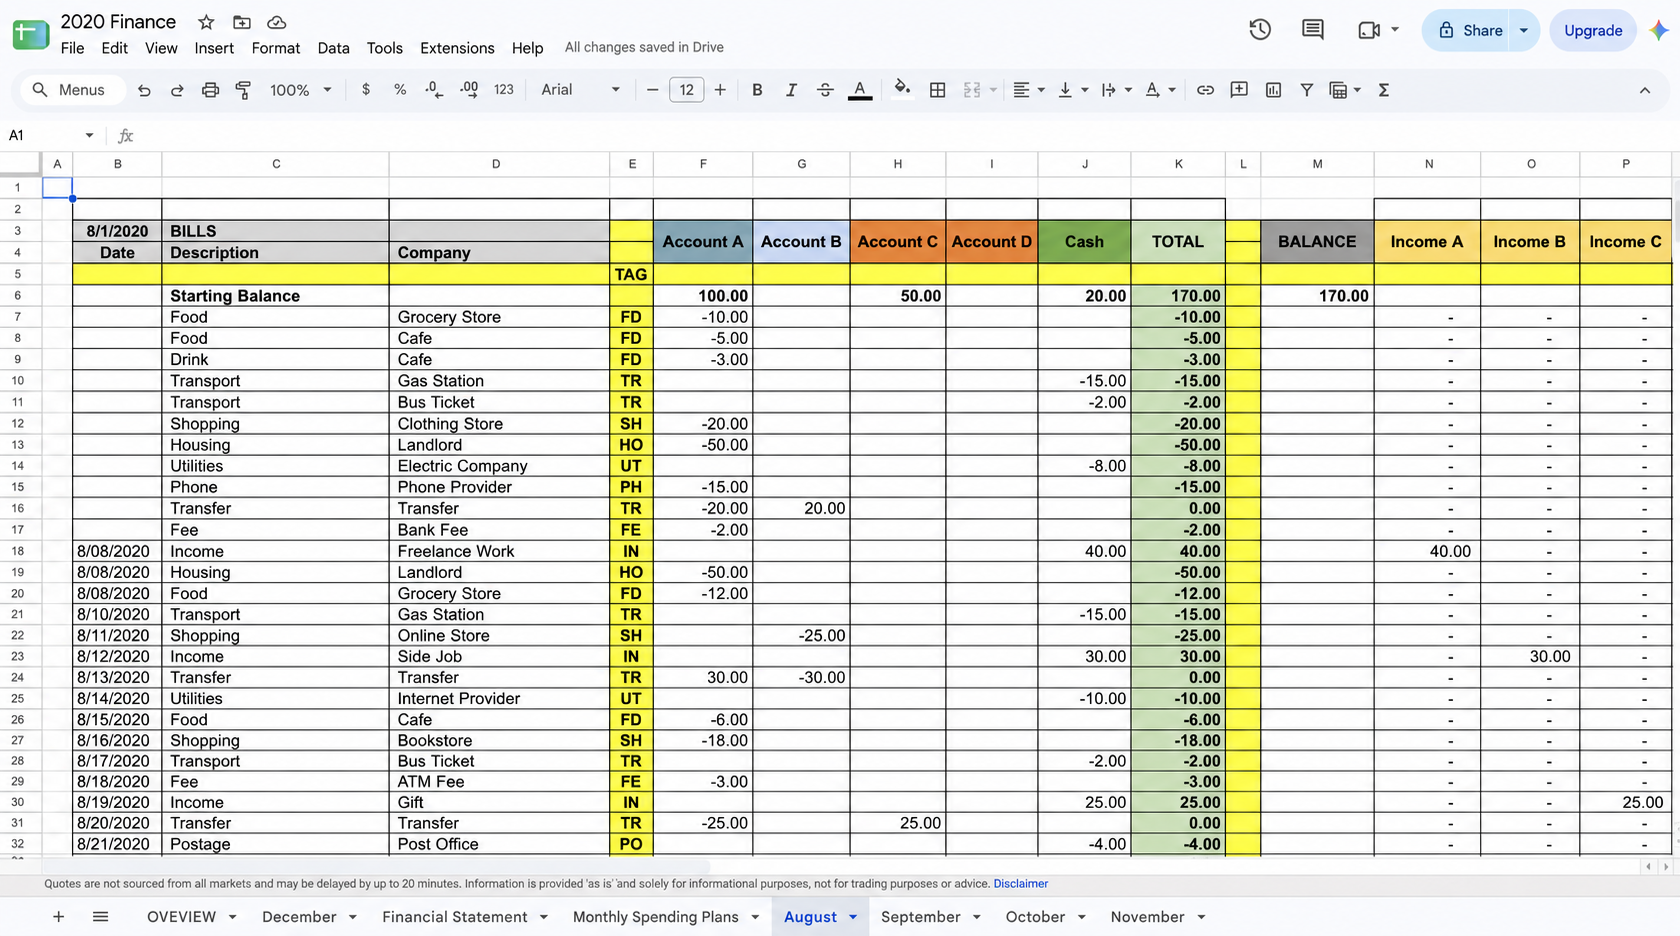
Task: Toggle italic formatting
Action: 791,90
